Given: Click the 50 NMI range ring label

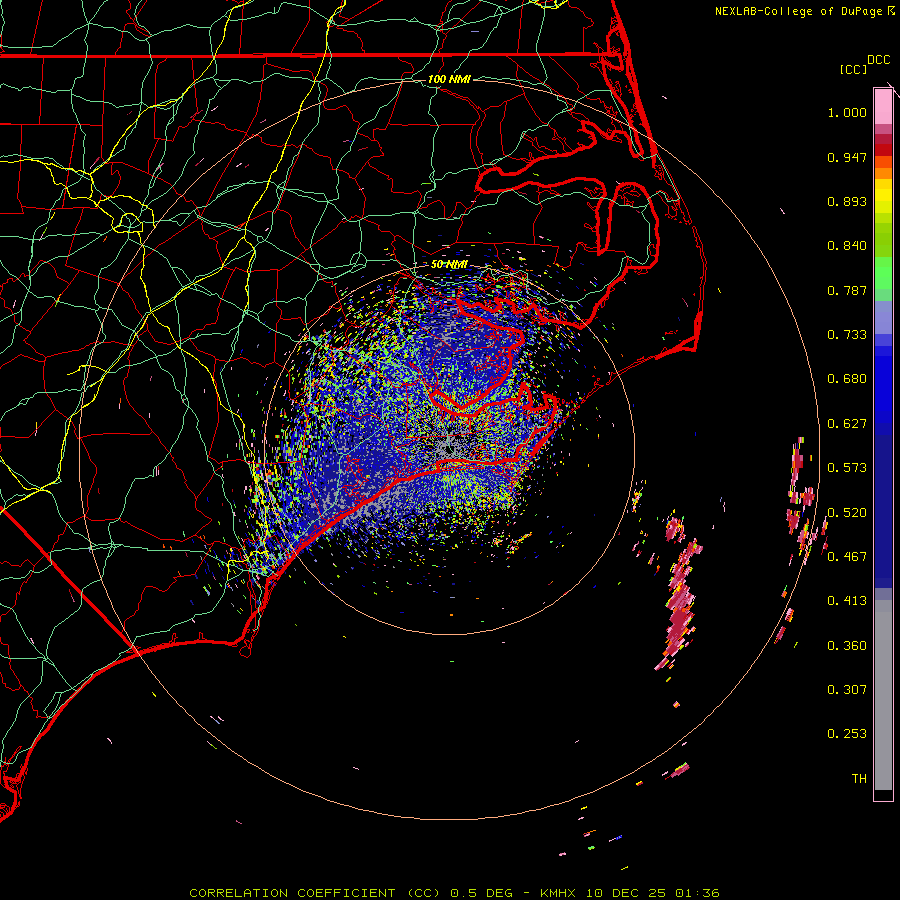Looking at the screenshot, I should pos(449,265).
